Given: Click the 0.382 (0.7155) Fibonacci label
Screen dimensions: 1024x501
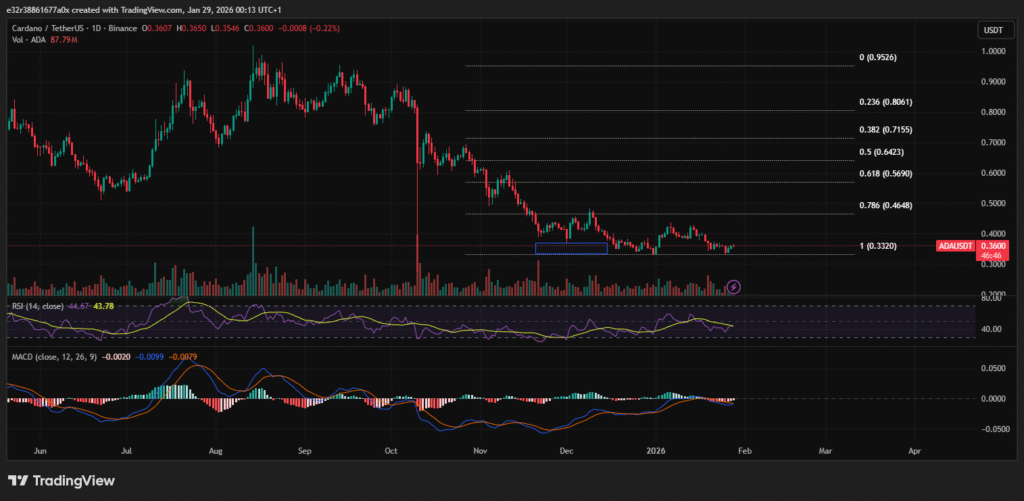Looking at the screenshot, I should (885, 130).
